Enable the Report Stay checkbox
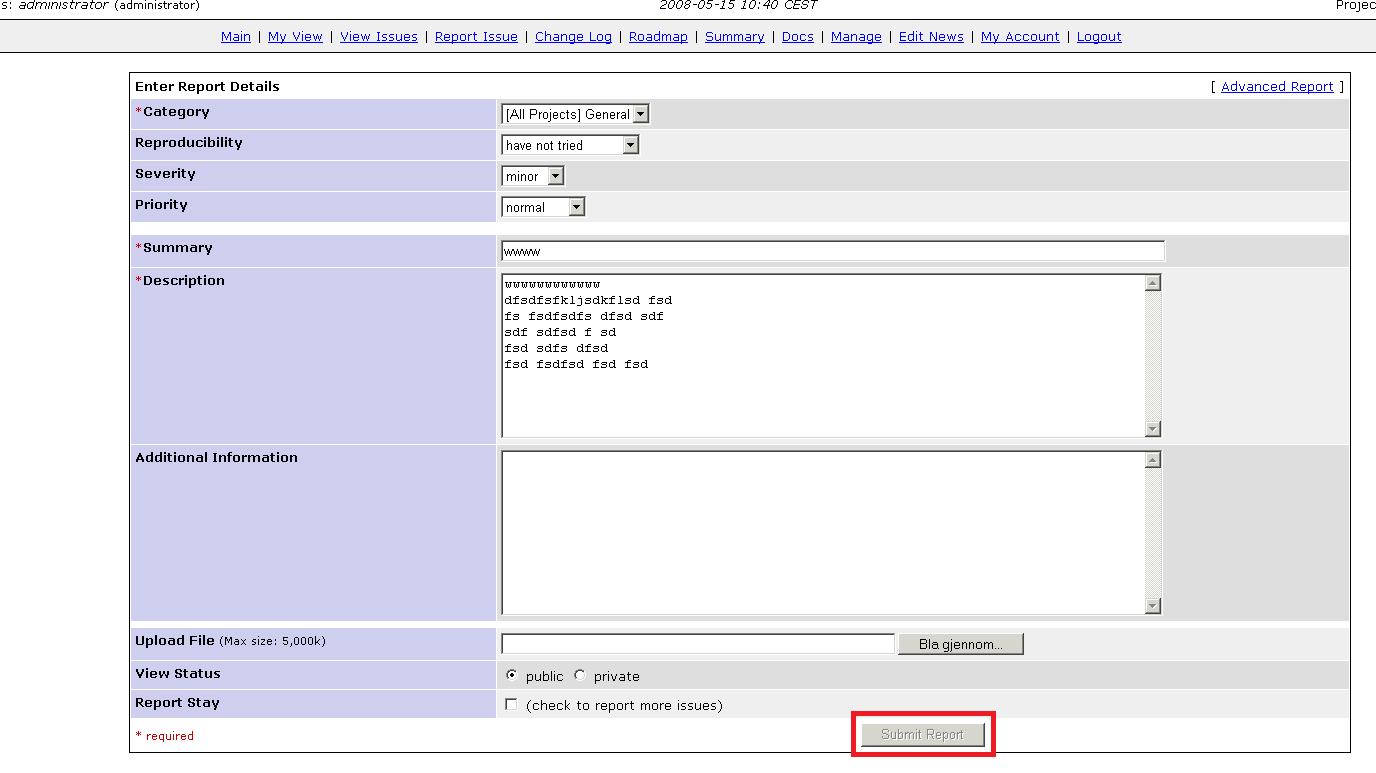Screen dimensions: 1376x773 (x=511, y=705)
